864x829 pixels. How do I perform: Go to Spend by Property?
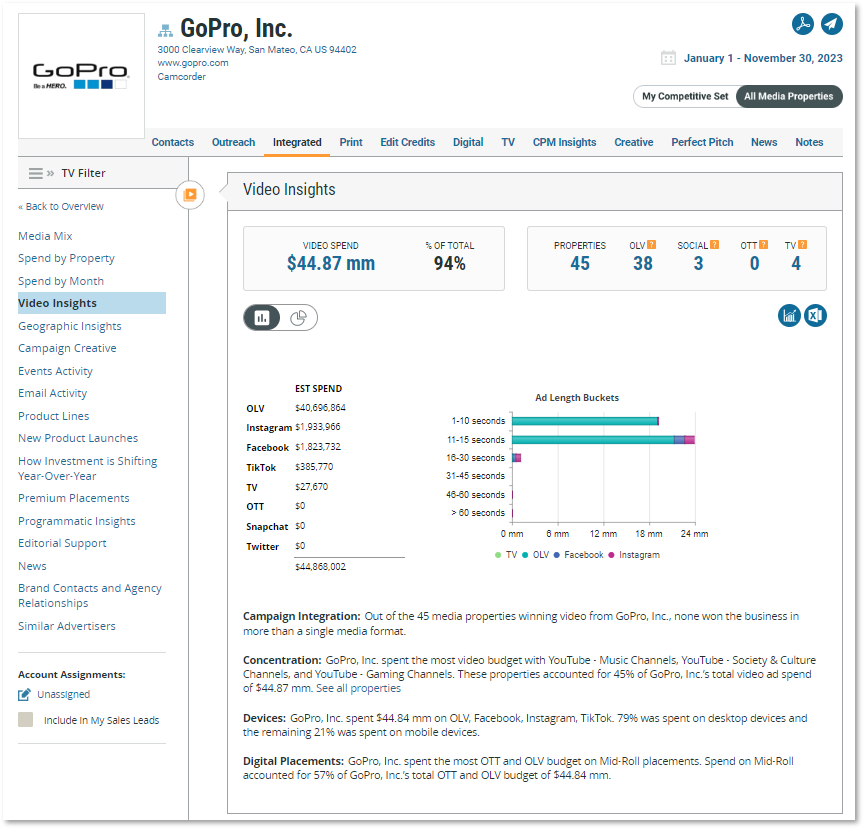[66, 259]
